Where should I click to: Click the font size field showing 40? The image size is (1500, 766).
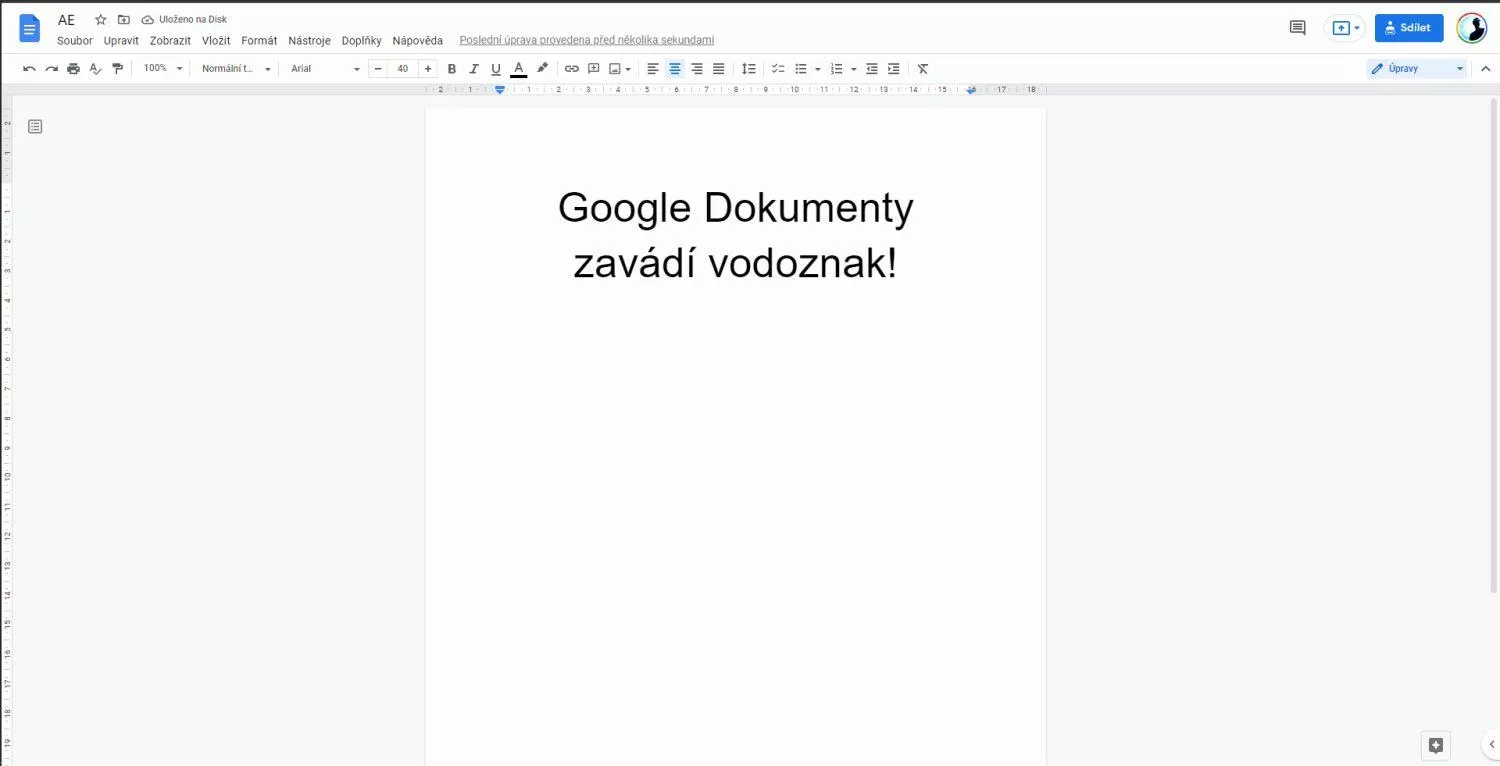(403, 69)
